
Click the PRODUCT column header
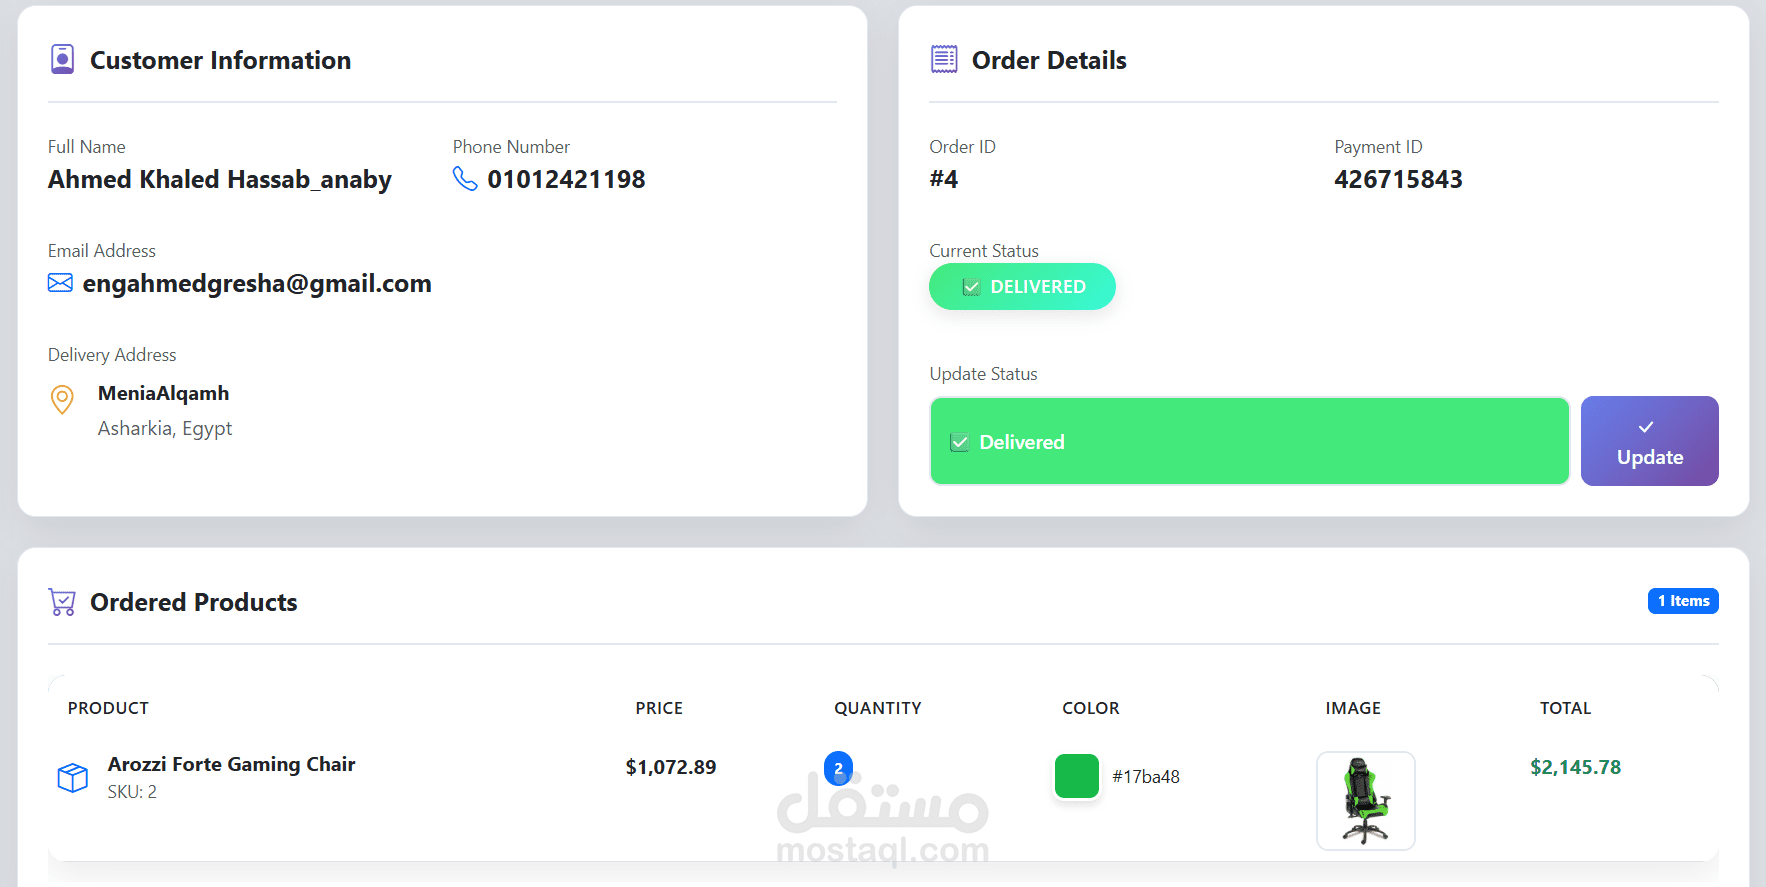click(108, 708)
